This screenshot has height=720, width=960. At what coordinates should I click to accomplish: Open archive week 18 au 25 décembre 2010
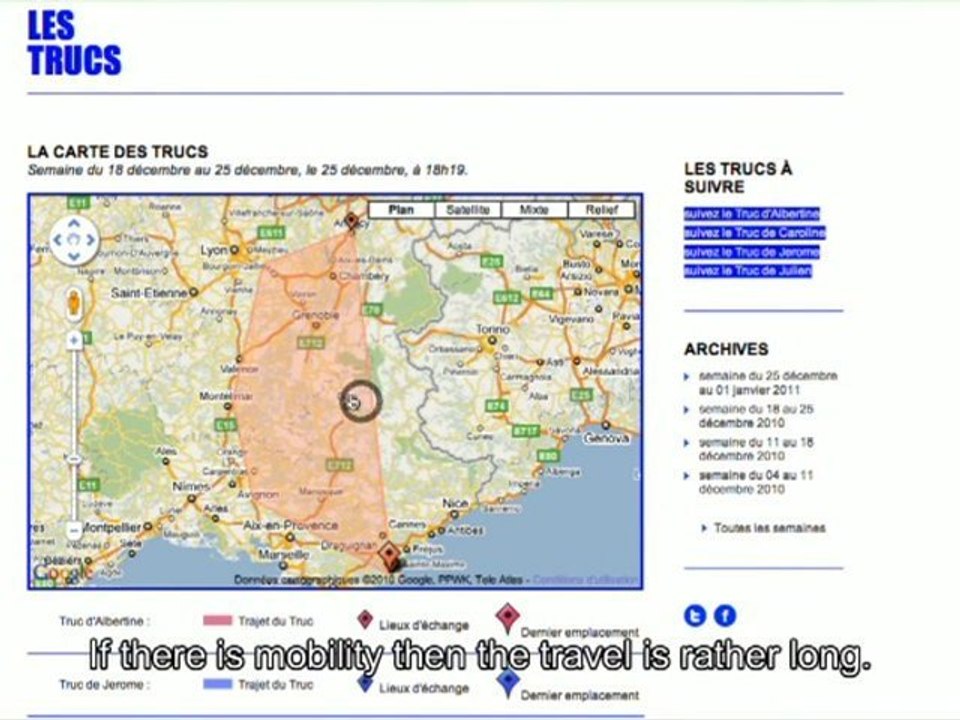[x=756, y=416]
